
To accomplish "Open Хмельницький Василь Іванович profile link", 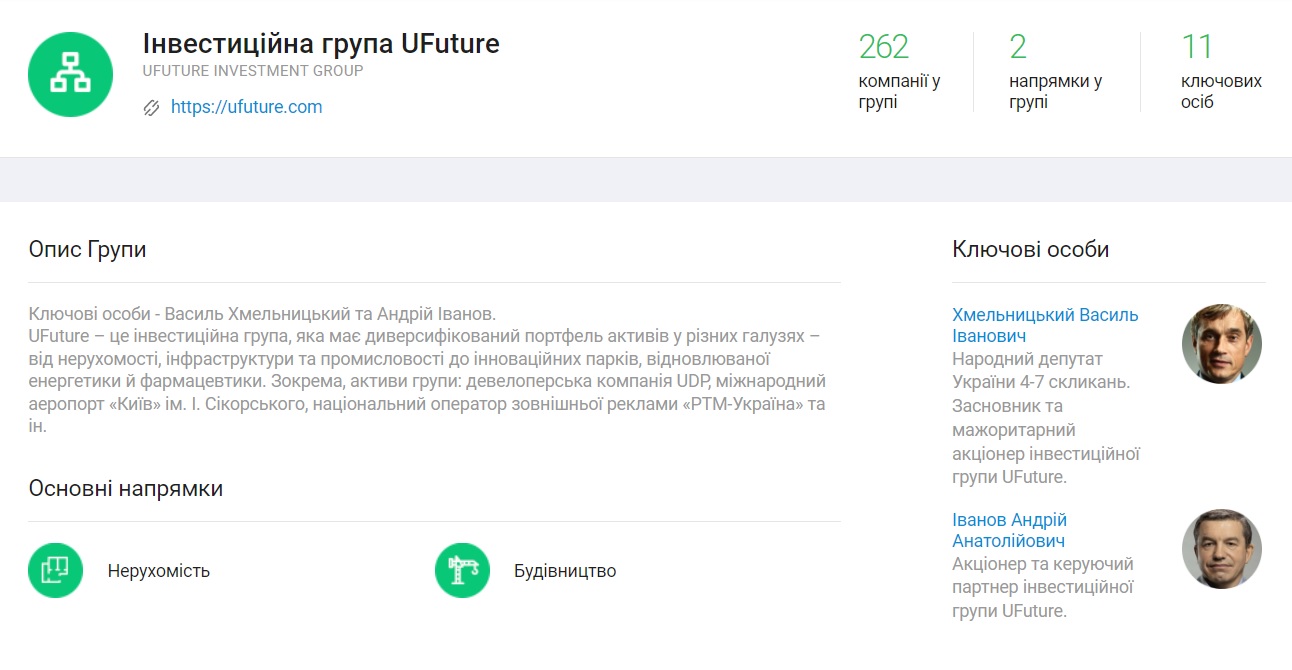I will 1045,326.
